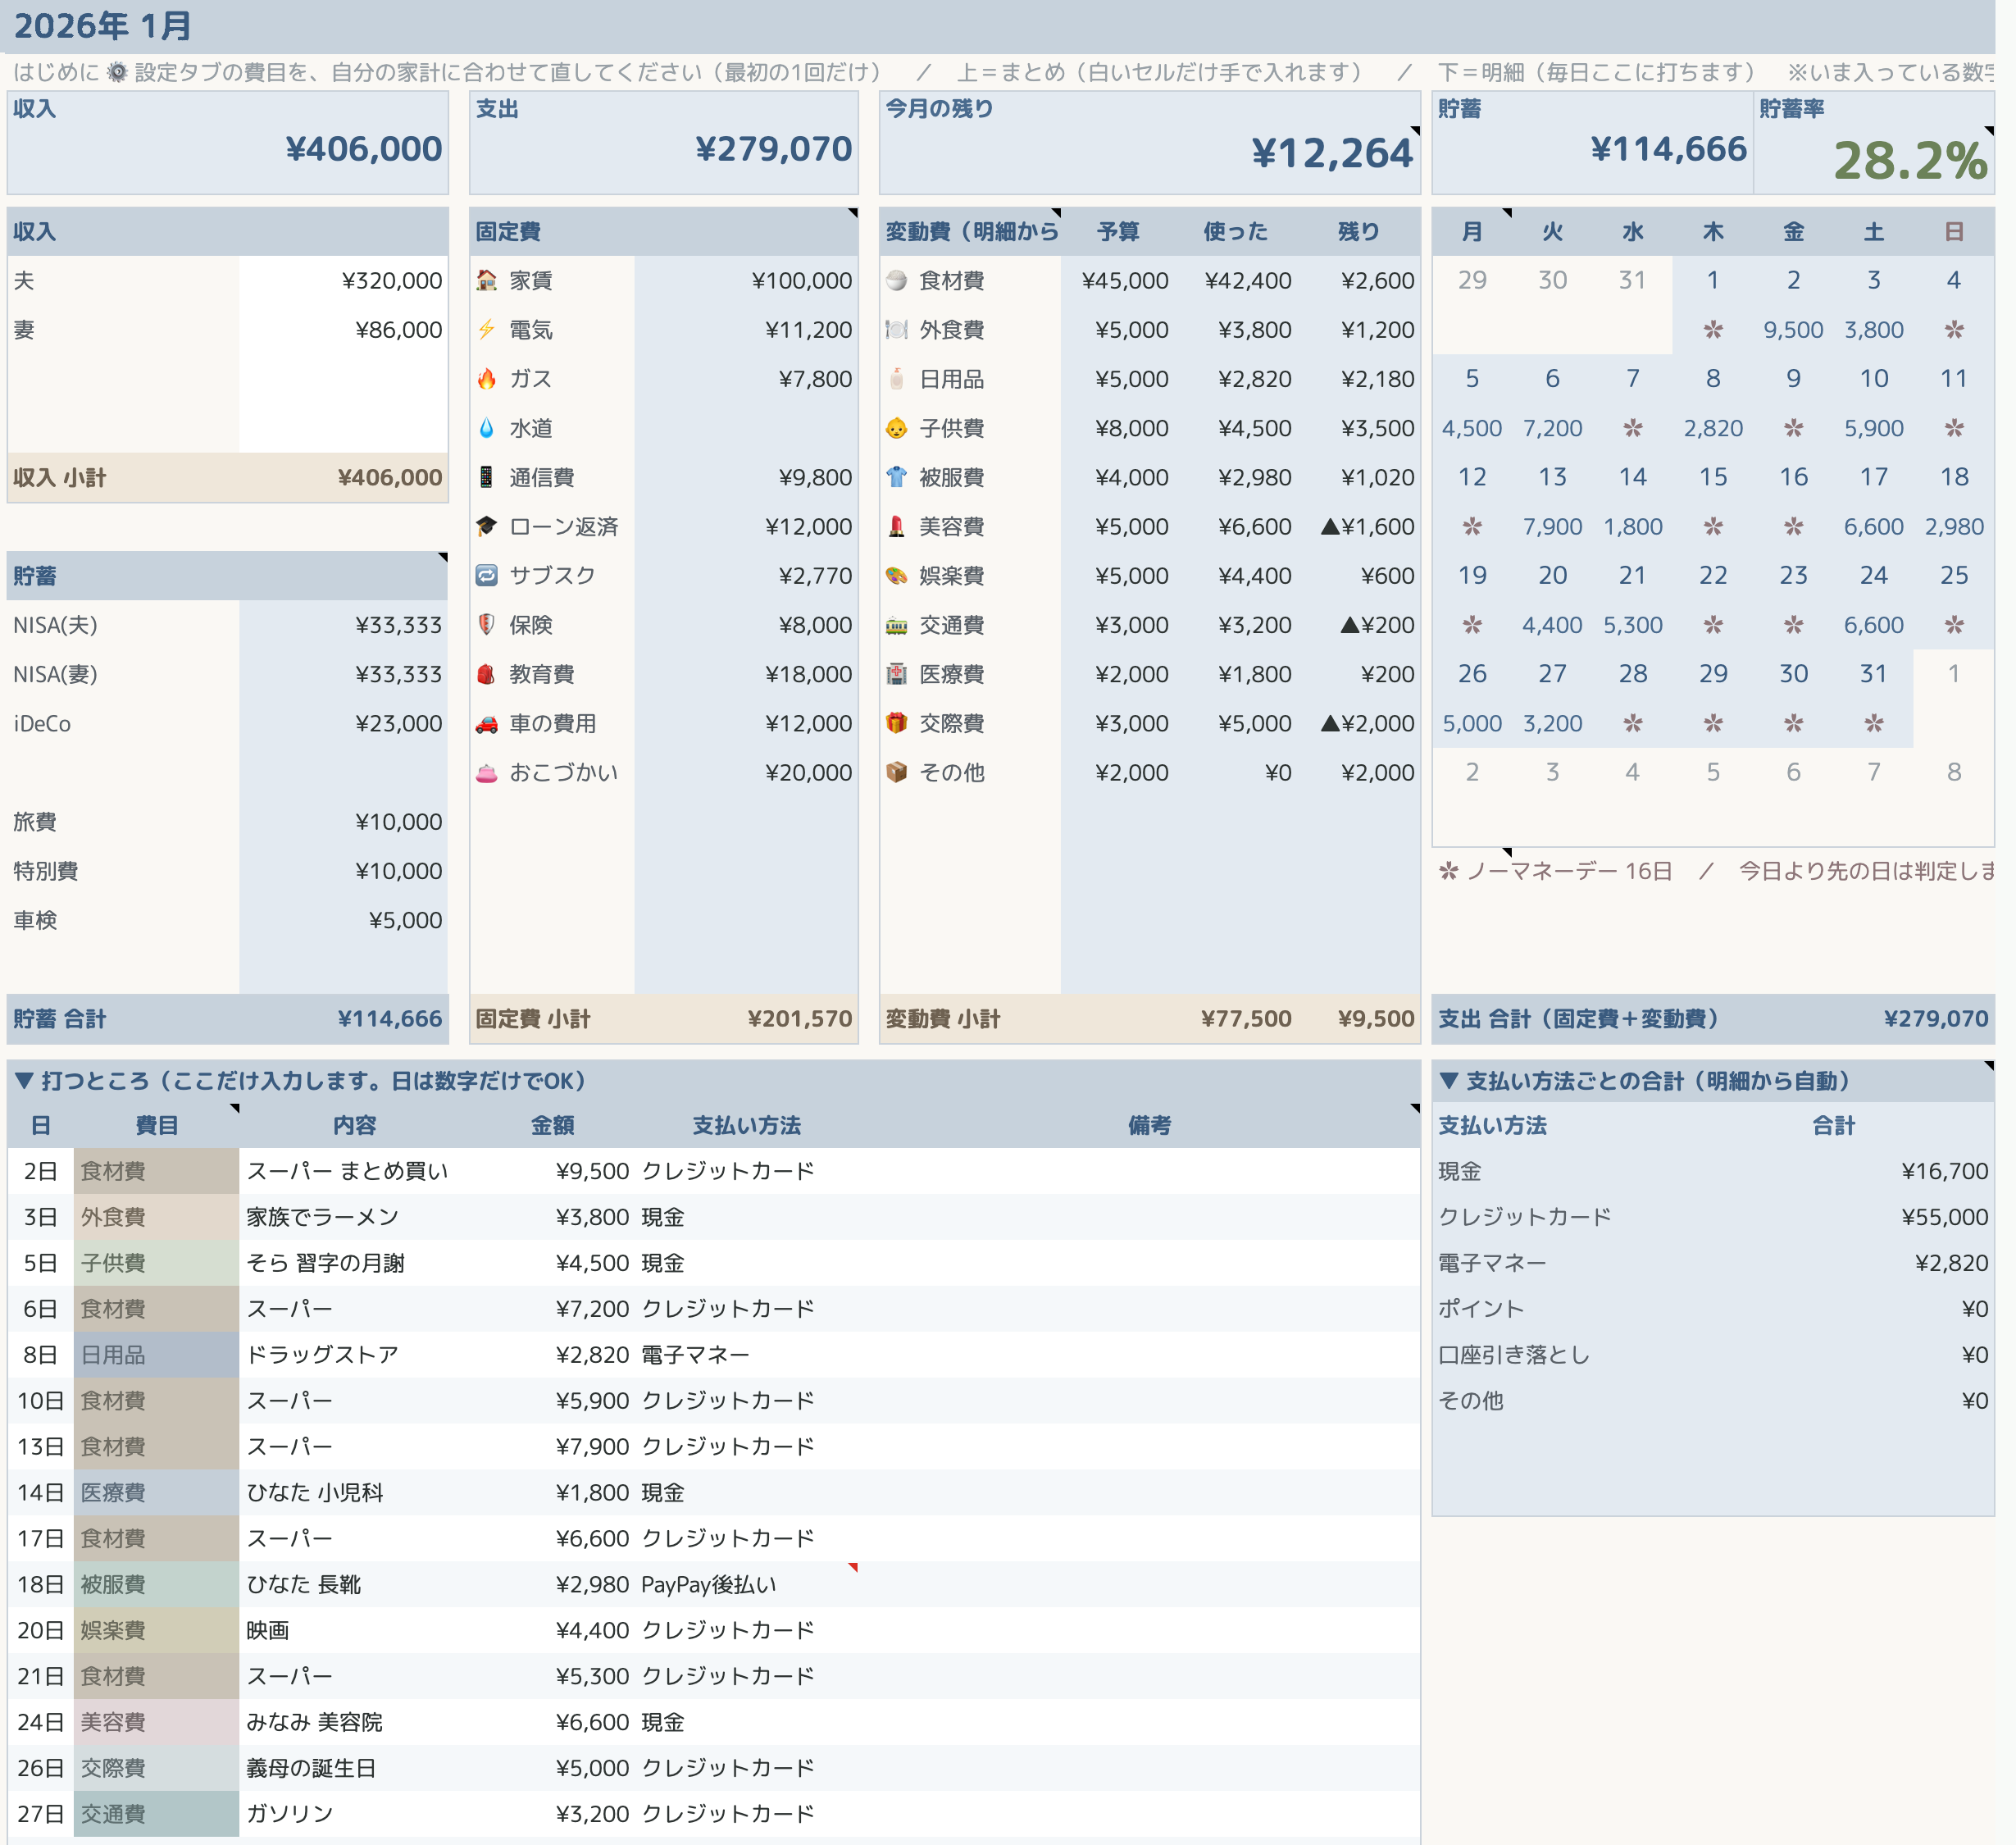Click the house icon next to 家賃
The width and height of the screenshot is (2016, 1845).
coord(486,280)
